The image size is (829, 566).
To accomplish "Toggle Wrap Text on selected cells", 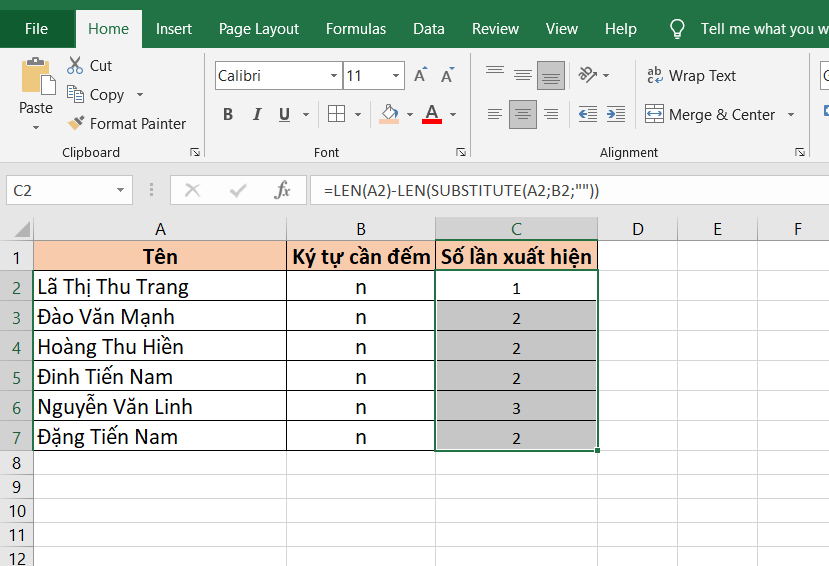I will tap(691, 76).
